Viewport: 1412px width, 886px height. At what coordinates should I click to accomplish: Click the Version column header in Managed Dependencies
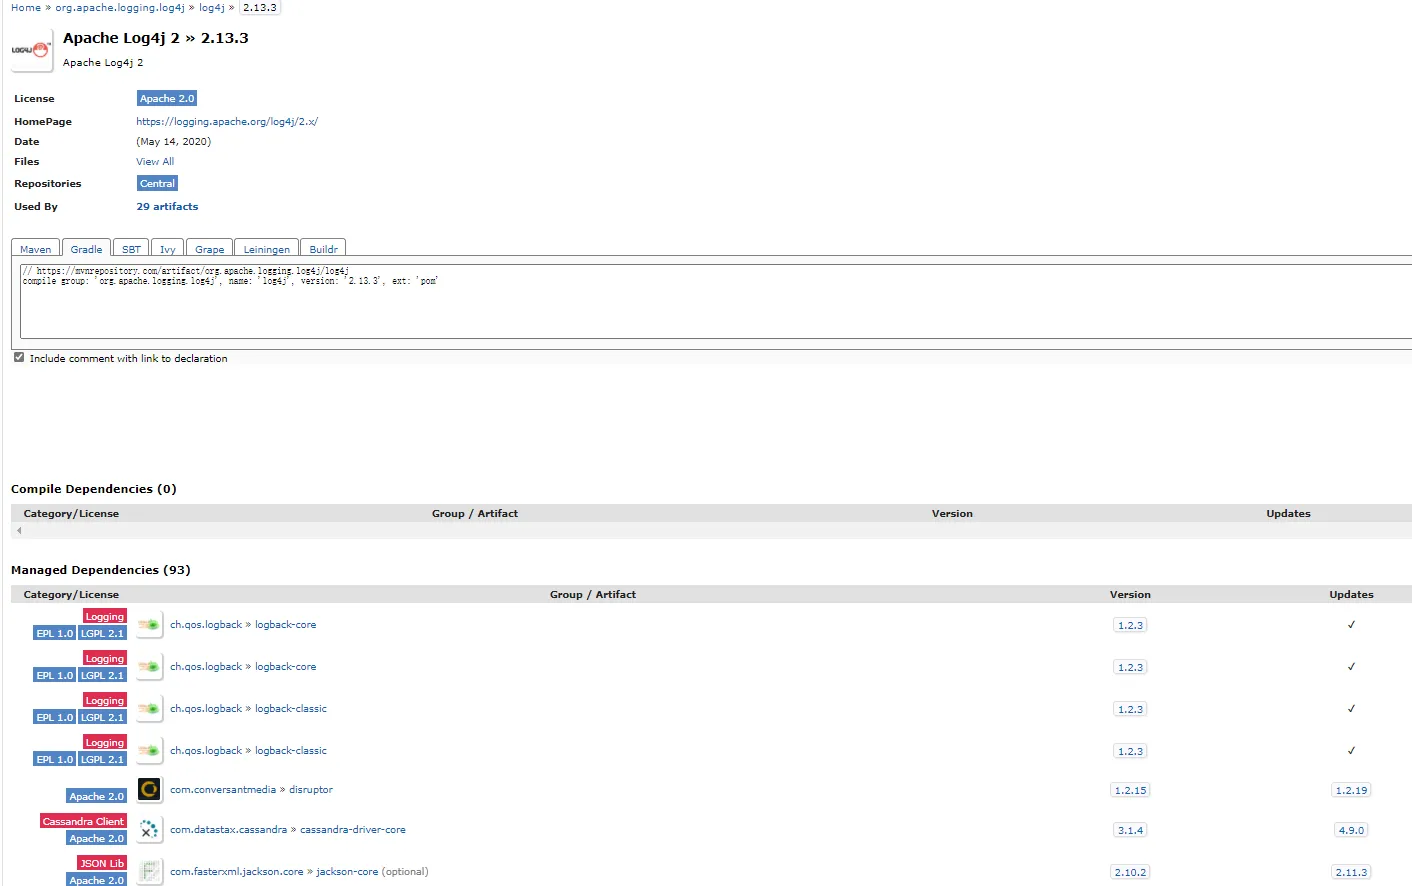[1130, 595]
